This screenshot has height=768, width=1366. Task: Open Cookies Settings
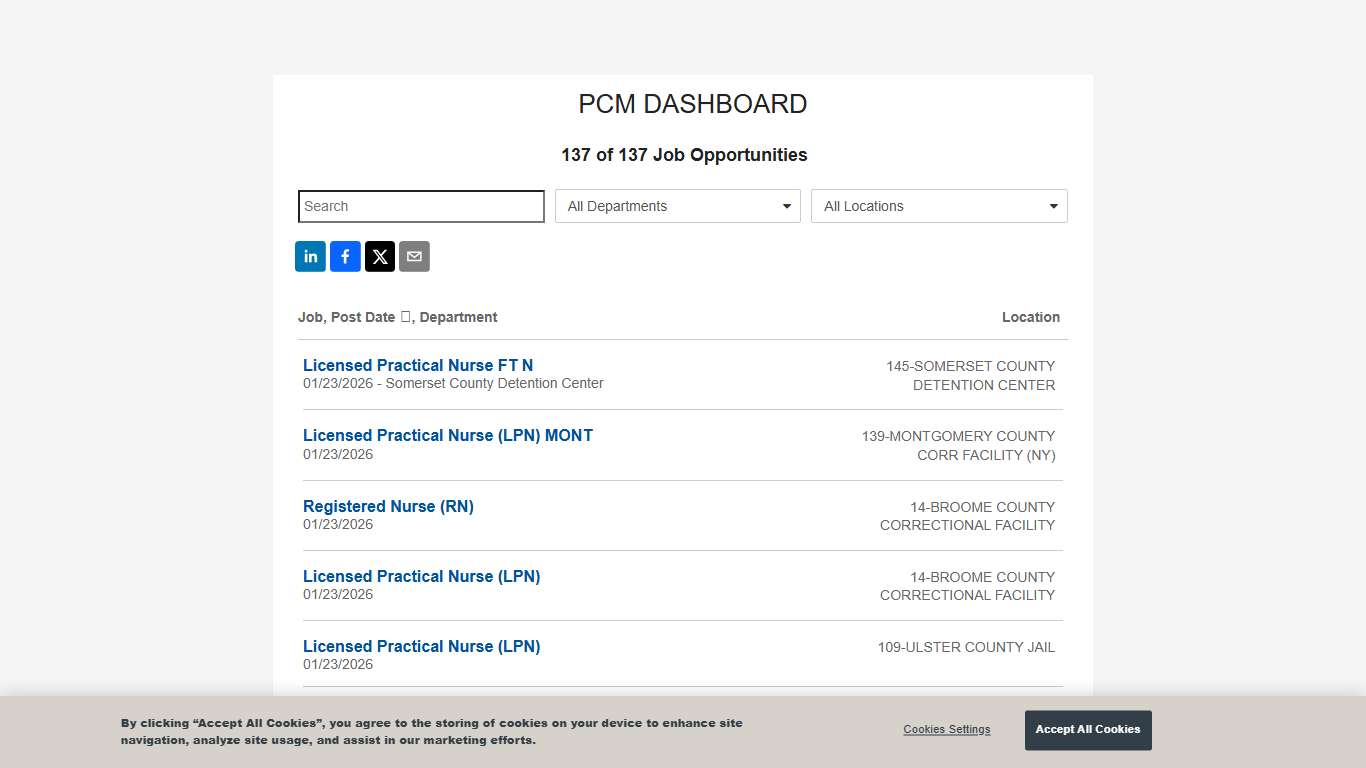coord(946,729)
